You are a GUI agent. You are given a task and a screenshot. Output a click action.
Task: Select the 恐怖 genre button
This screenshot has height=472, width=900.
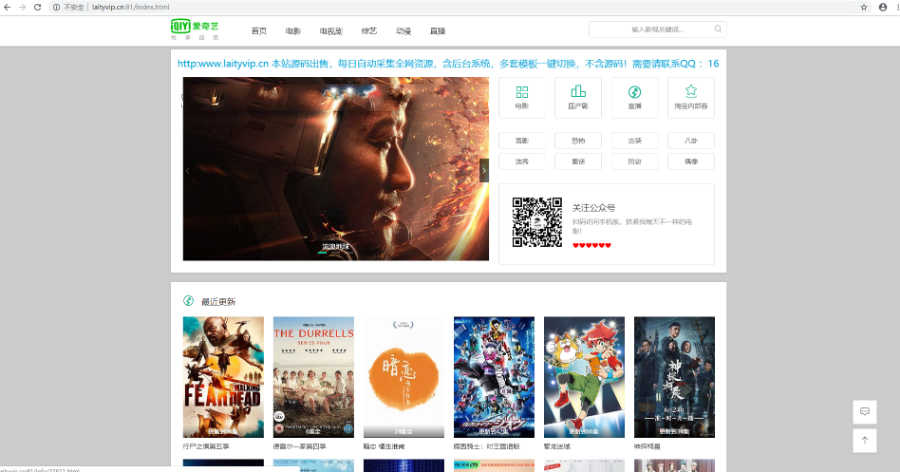point(578,141)
